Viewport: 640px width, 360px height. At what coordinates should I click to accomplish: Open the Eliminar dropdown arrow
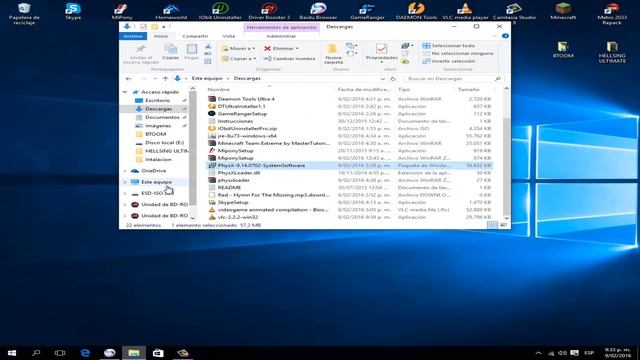click(297, 49)
